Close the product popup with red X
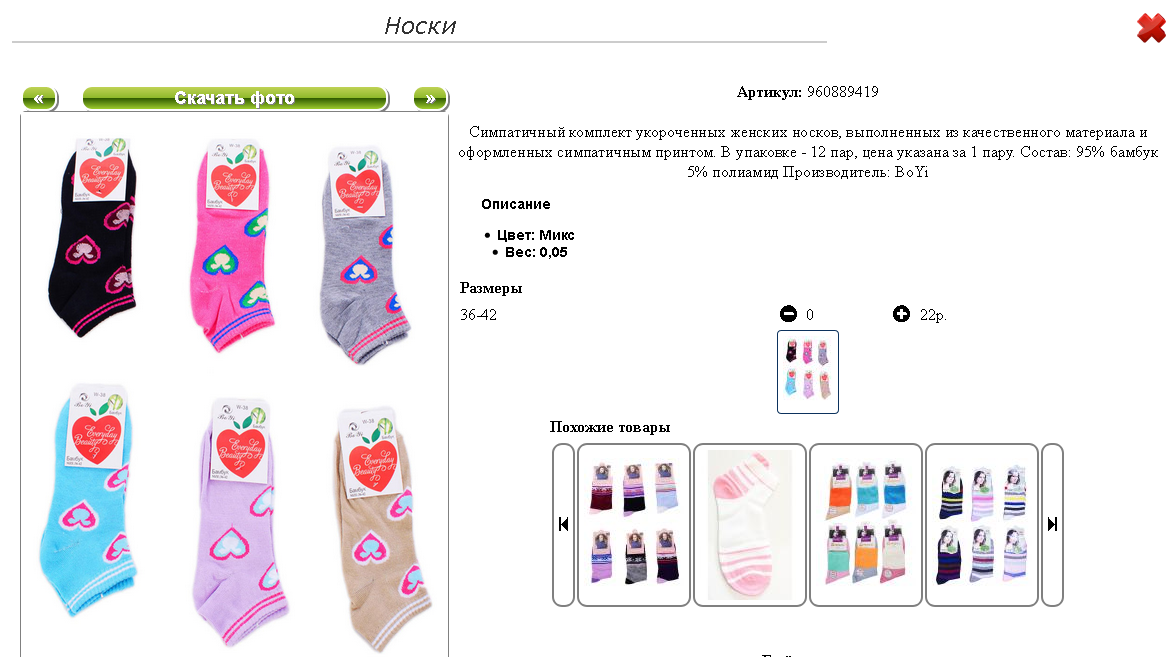The width and height of the screenshot is (1170, 657). point(1151,28)
